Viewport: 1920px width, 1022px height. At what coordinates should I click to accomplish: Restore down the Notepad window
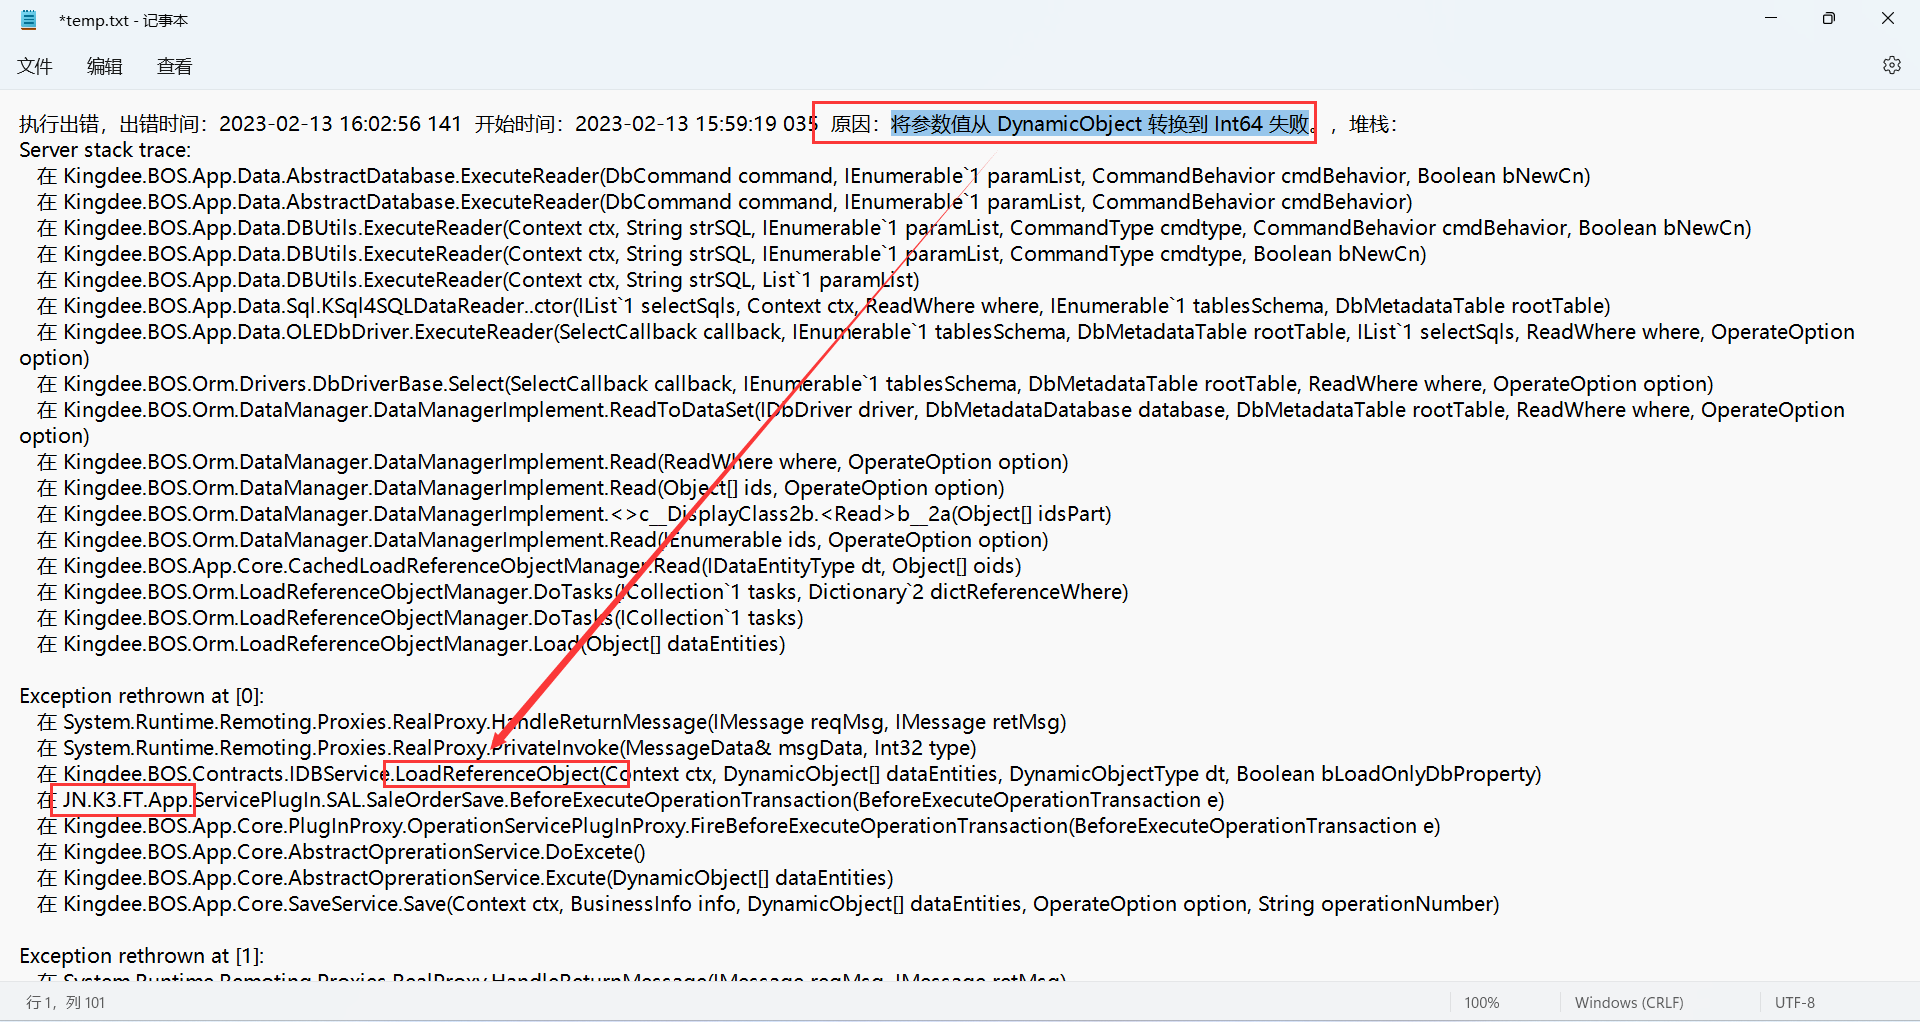[x=1829, y=18]
